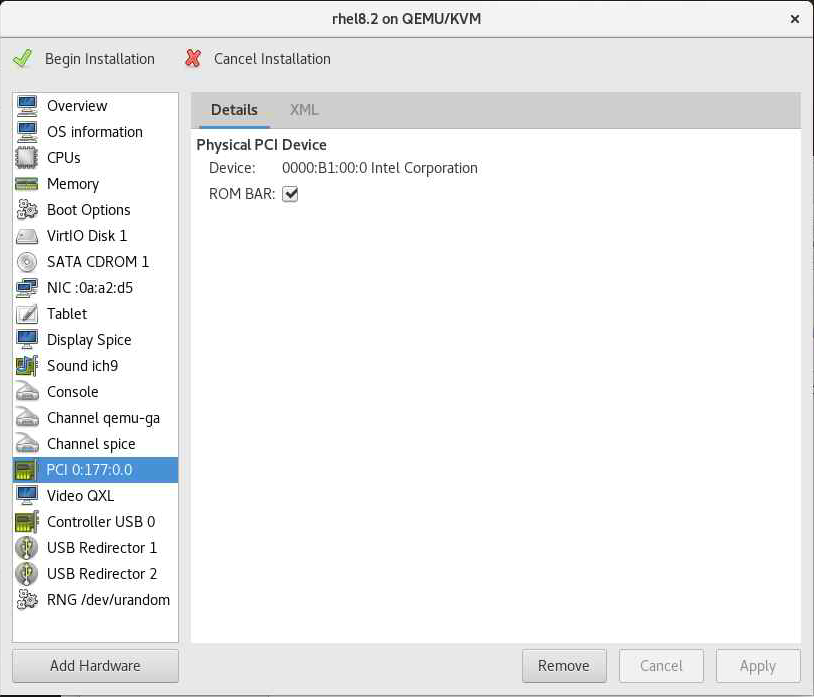Toggle the ROM BAR checkbox
This screenshot has height=697, width=814.
tap(291, 194)
